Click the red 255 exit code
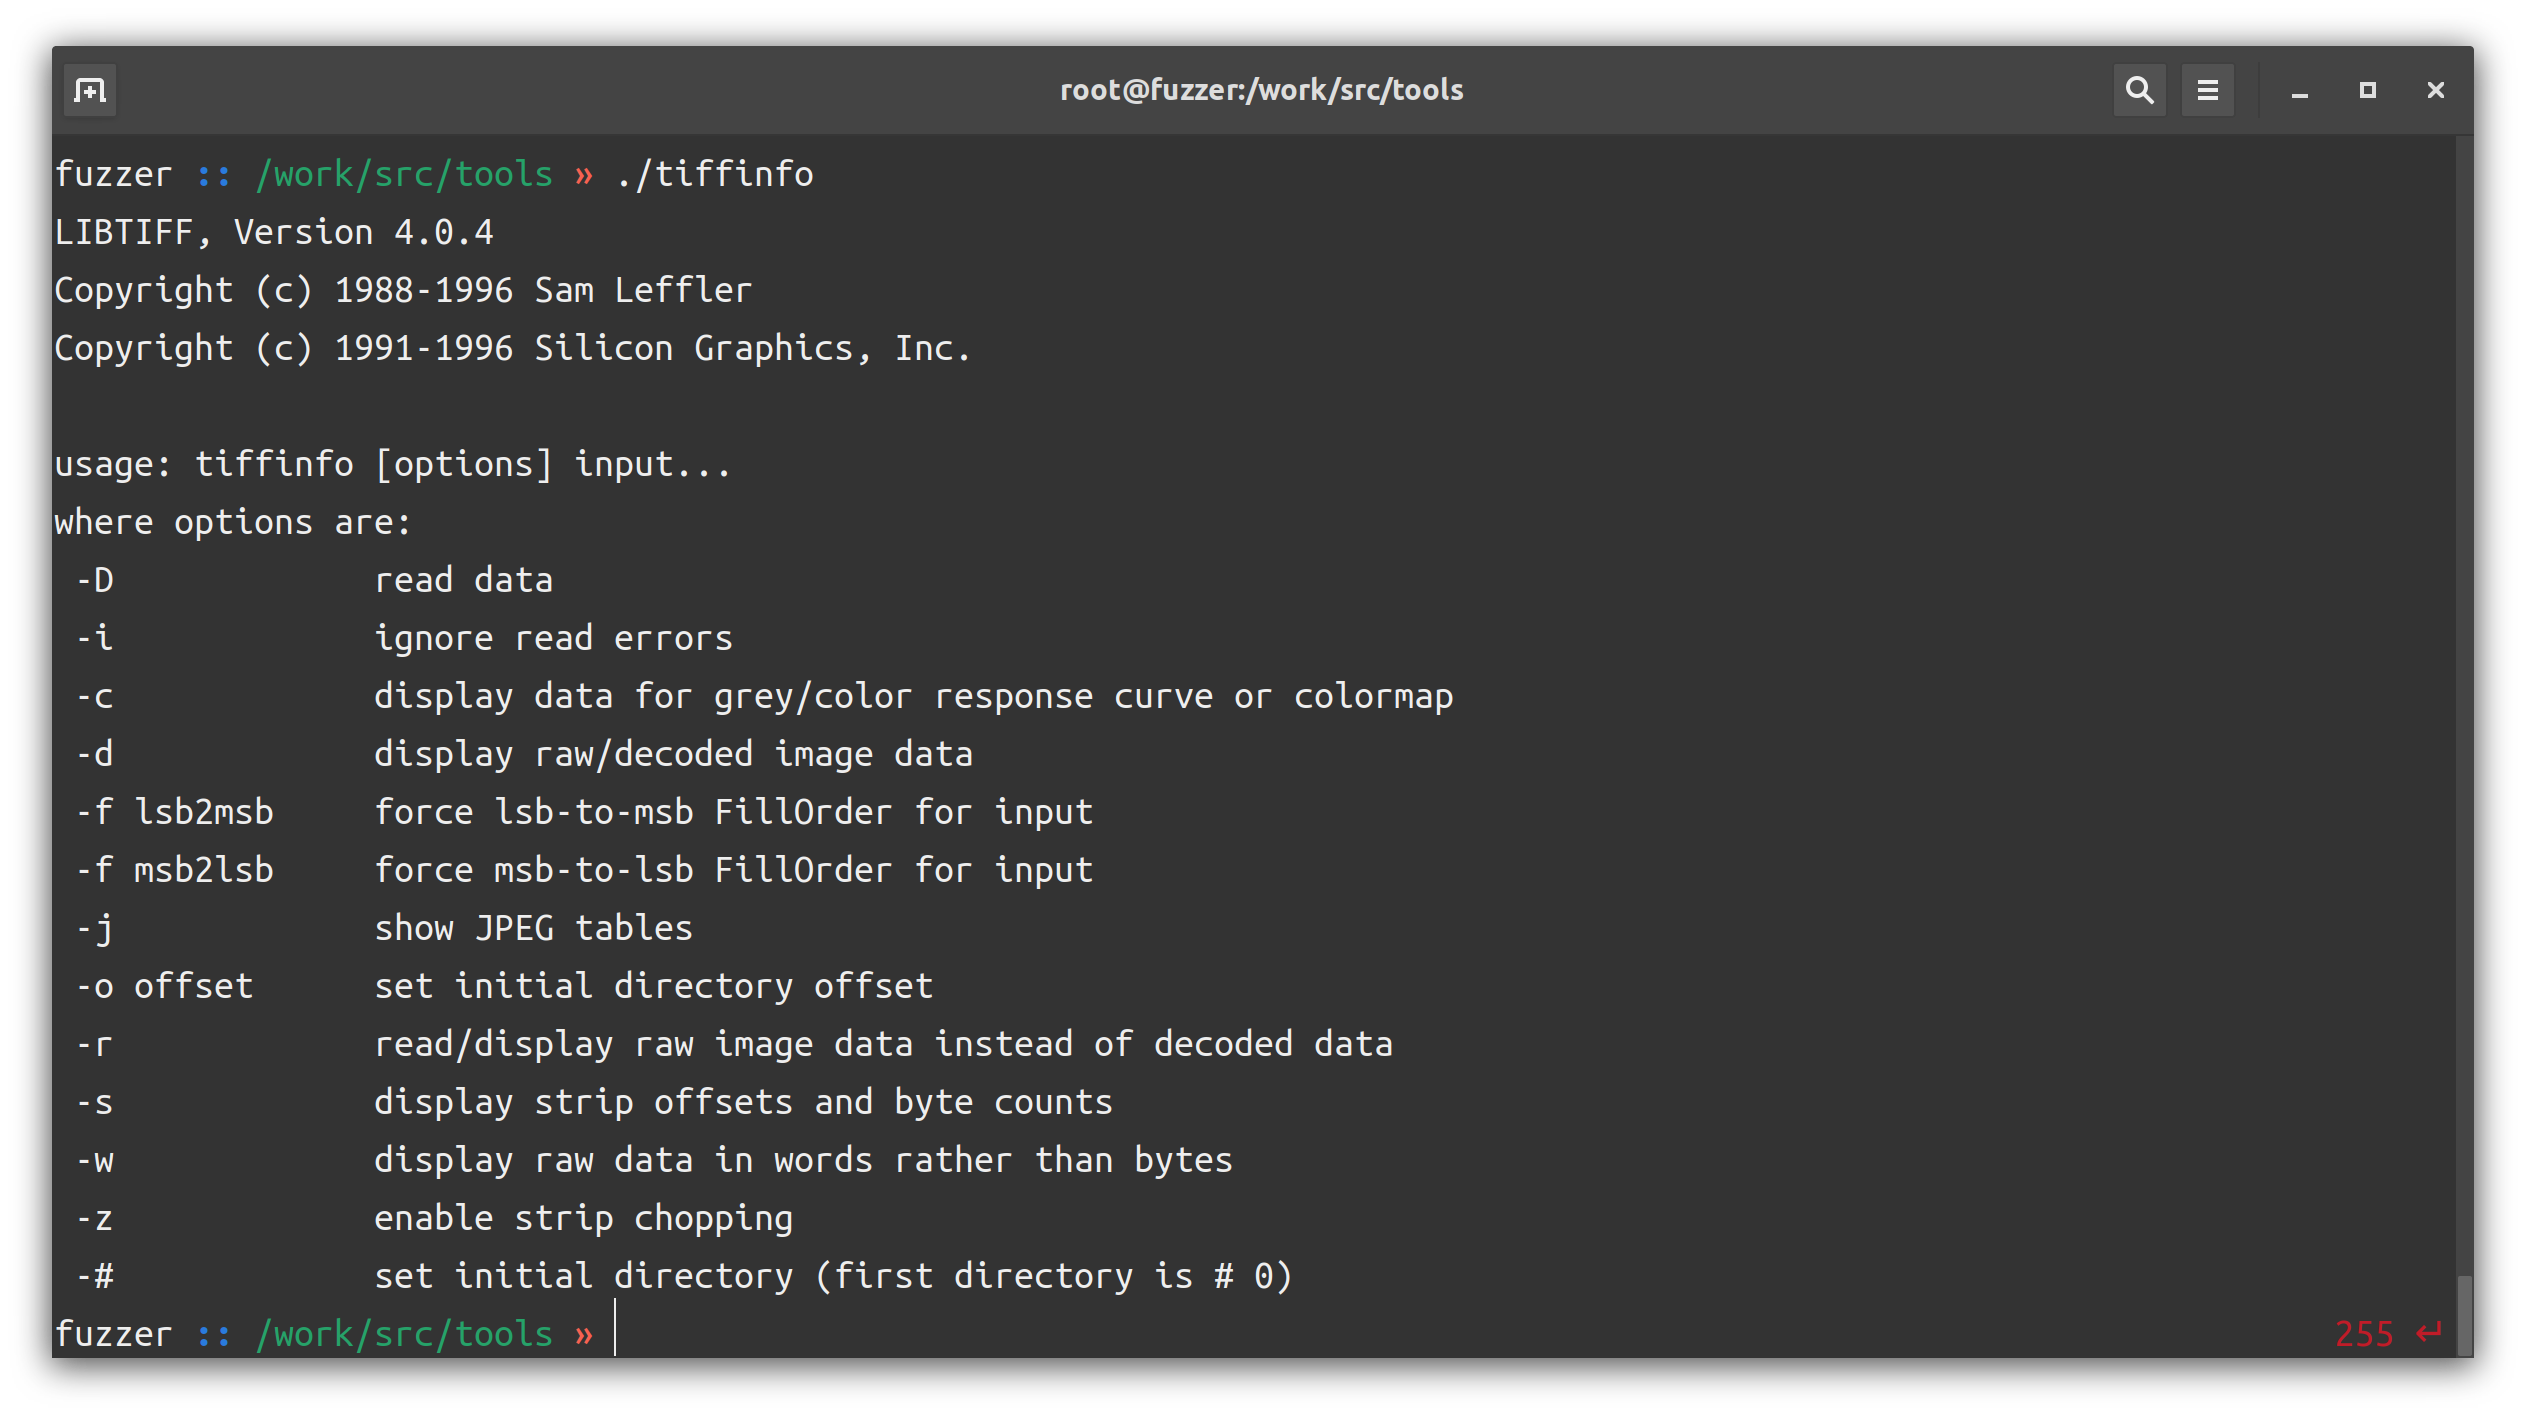This screenshot has width=2526, height=1416. click(2363, 1334)
